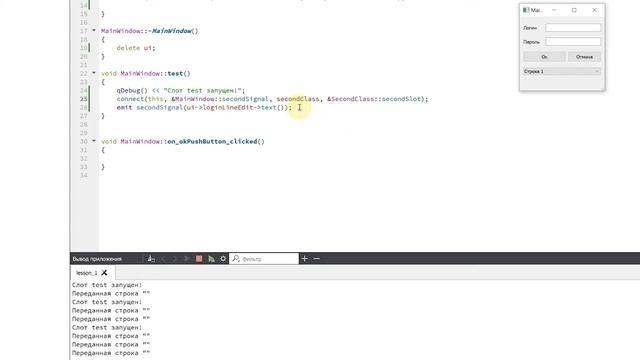The image size is (640, 360).
Task: Open the Строка 1 combo box
Action: [562, 71]
